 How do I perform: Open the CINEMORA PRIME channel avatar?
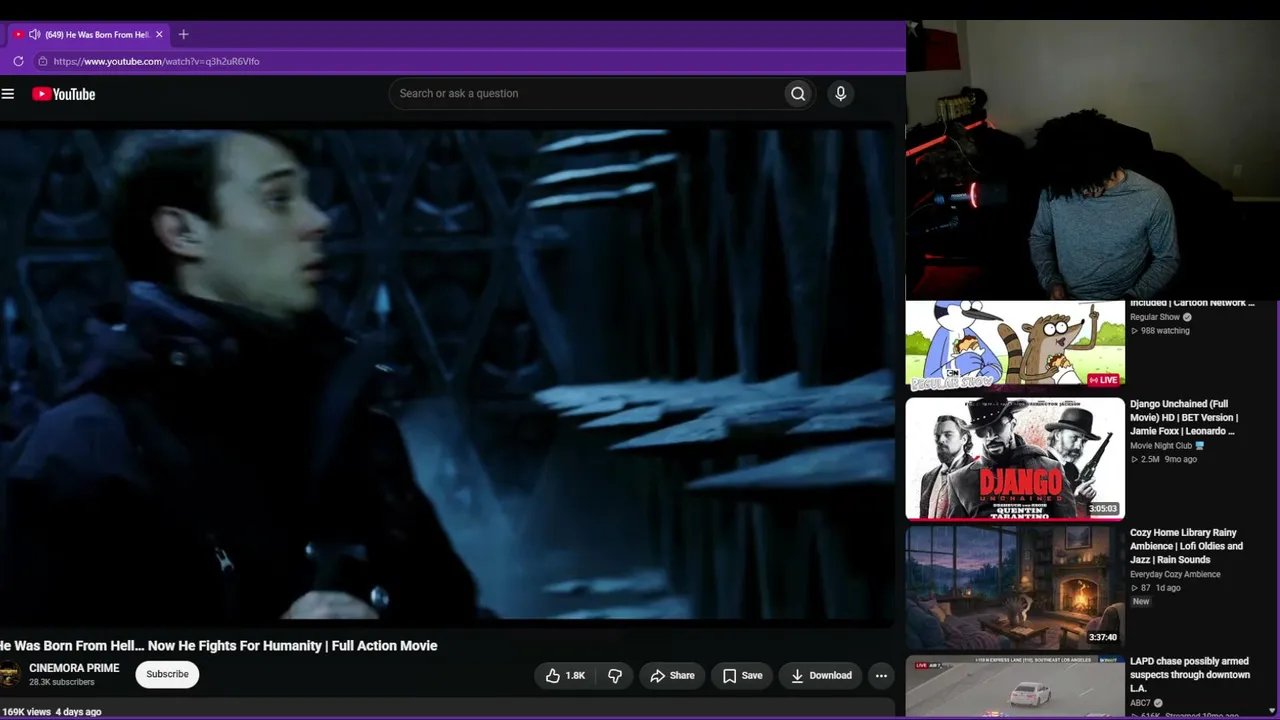[9, 675]
